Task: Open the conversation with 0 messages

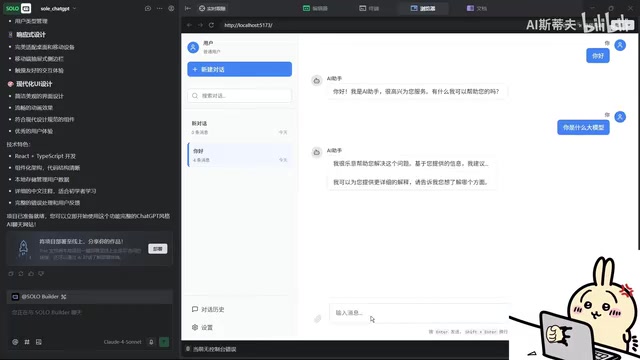Action: (240, 127)
